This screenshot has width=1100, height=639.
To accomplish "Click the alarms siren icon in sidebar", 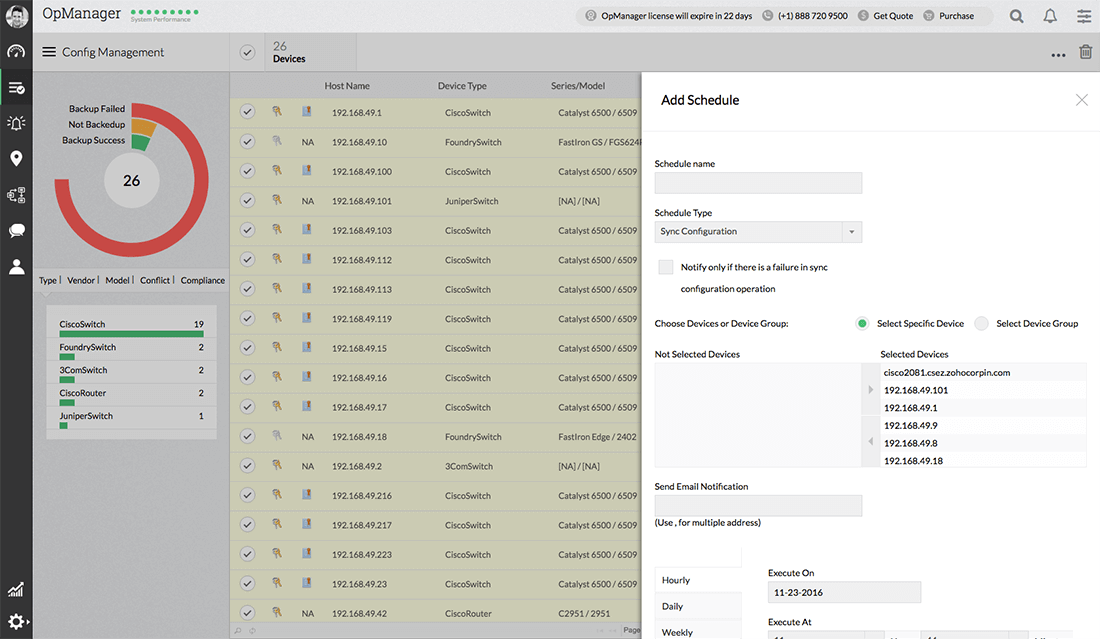I will pyautogui.click(x=16, y=123).
